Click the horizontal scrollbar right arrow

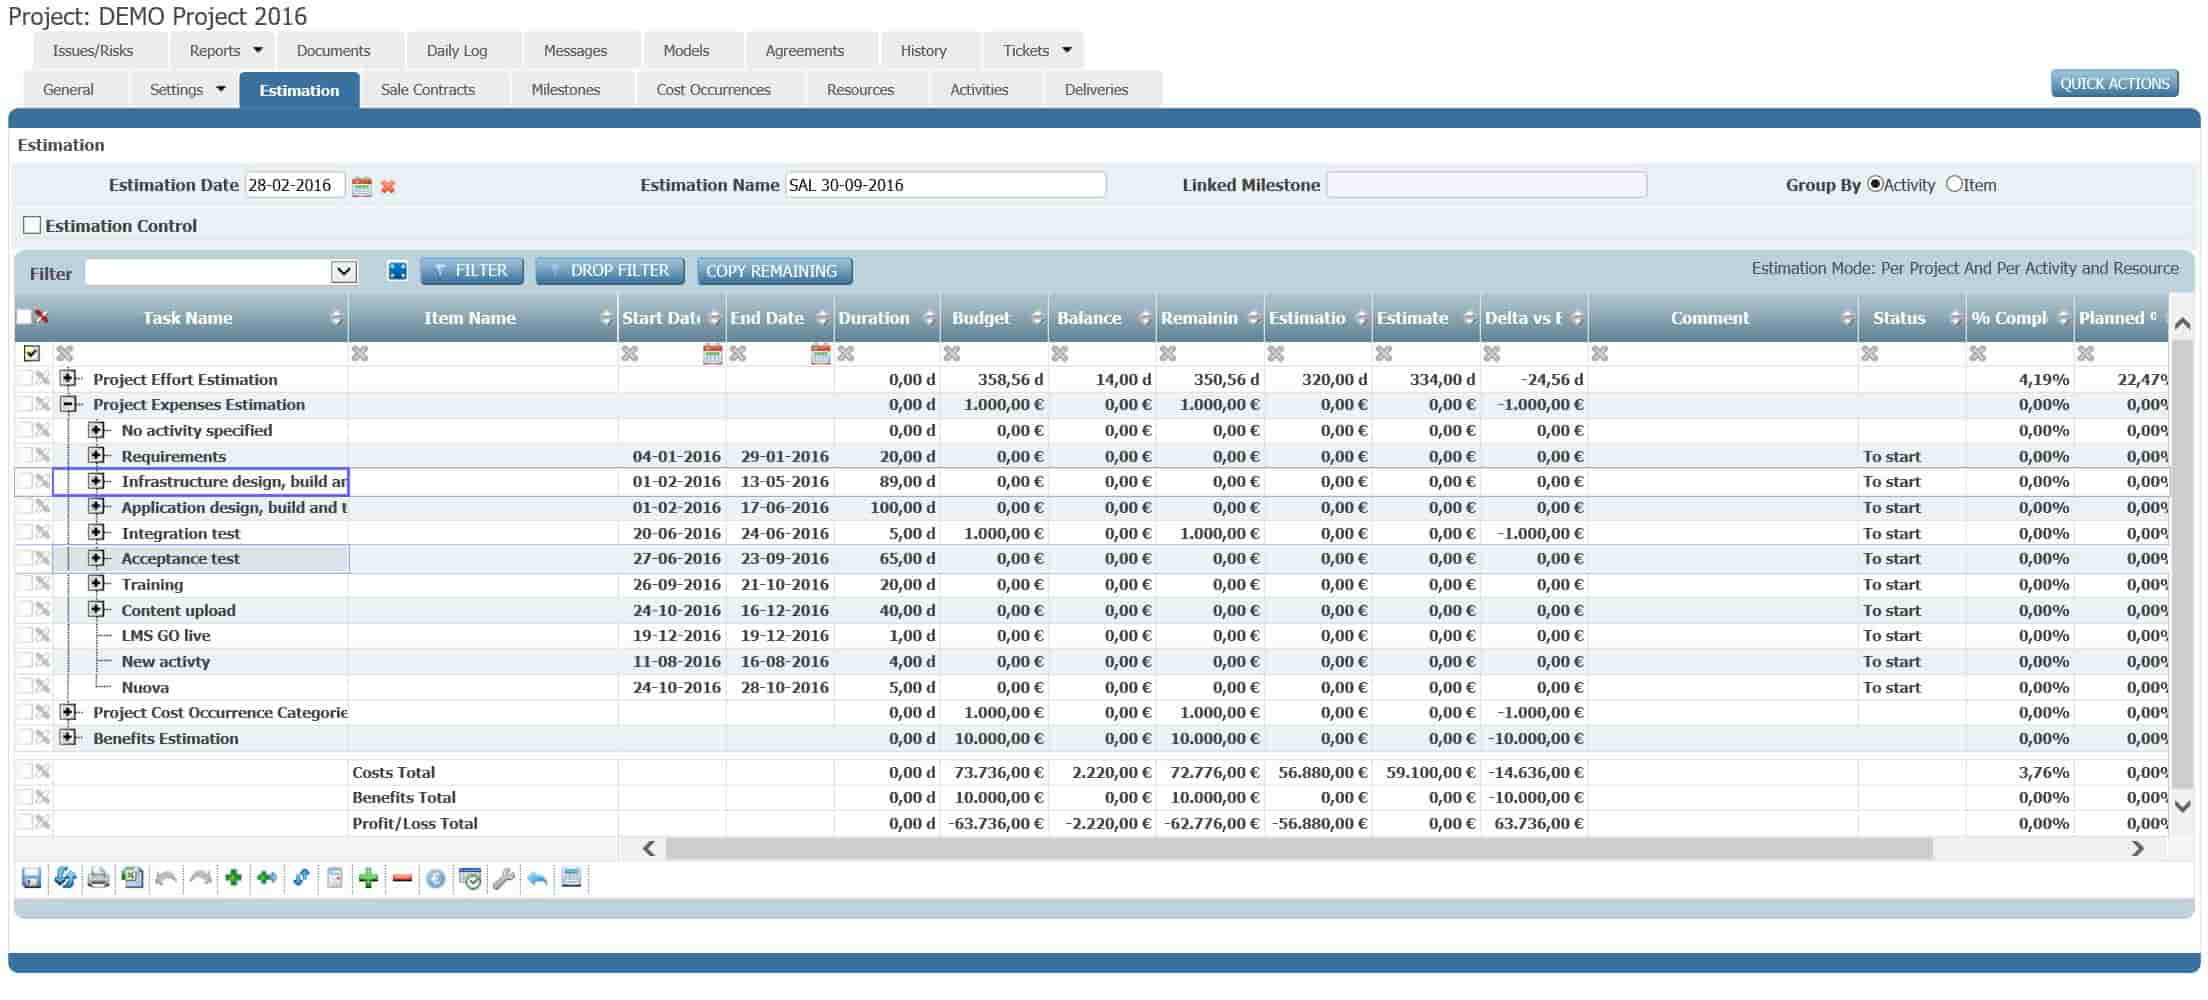[2138, 848]
